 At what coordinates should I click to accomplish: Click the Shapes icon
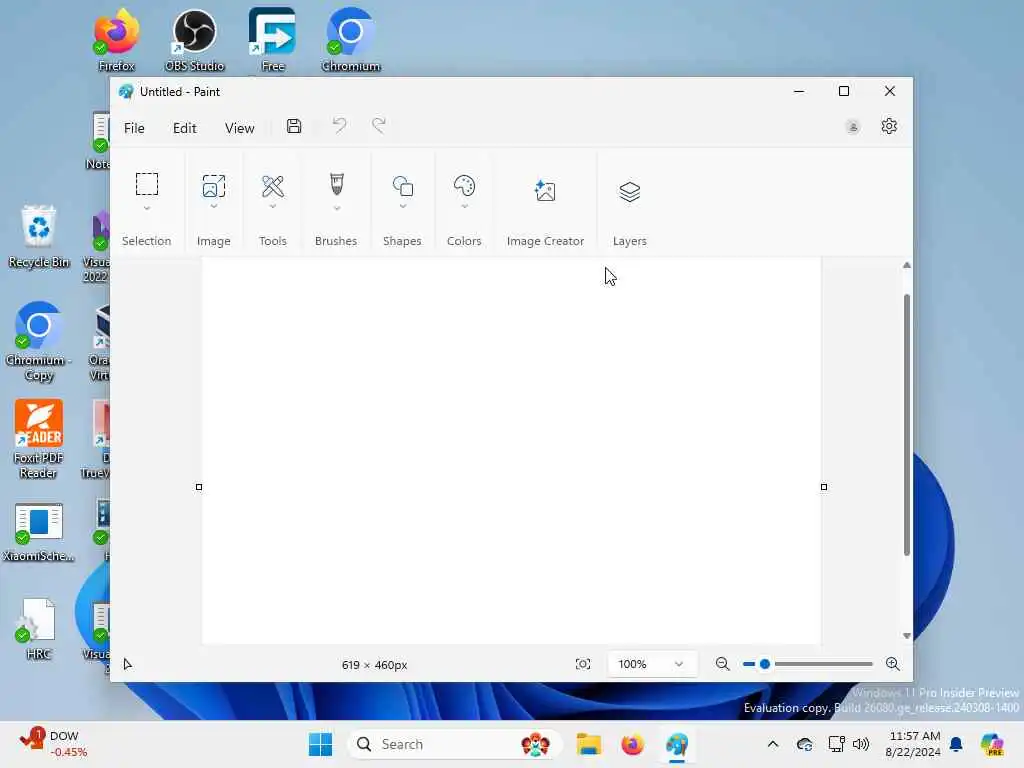402,186
